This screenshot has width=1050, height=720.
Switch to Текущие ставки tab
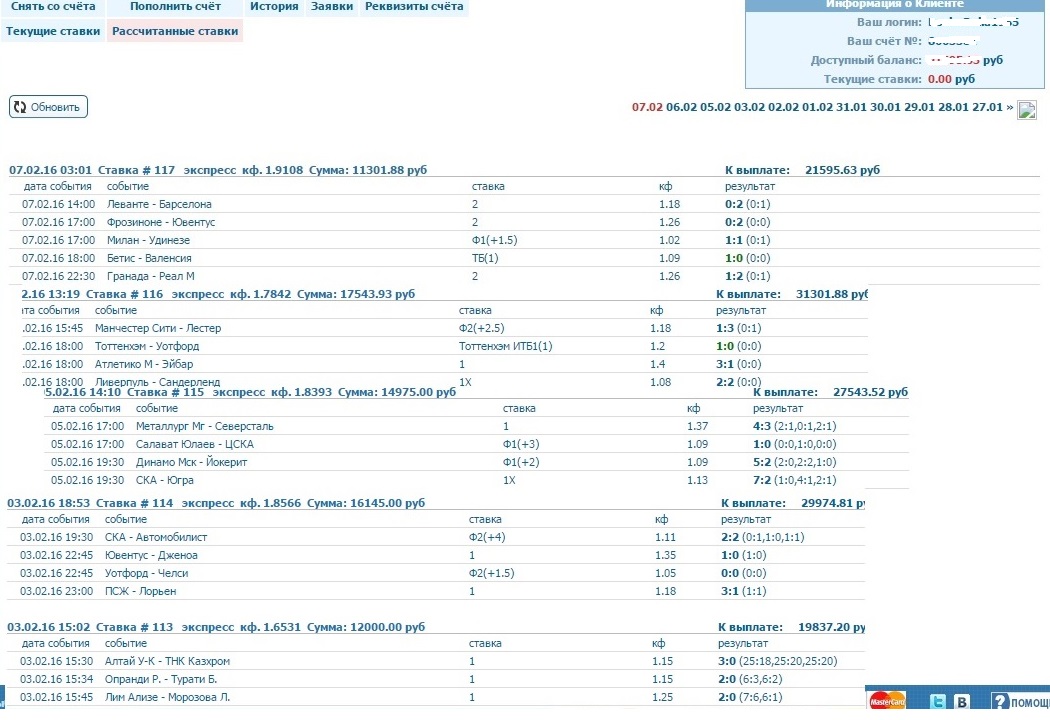click(x=53, y=31)
